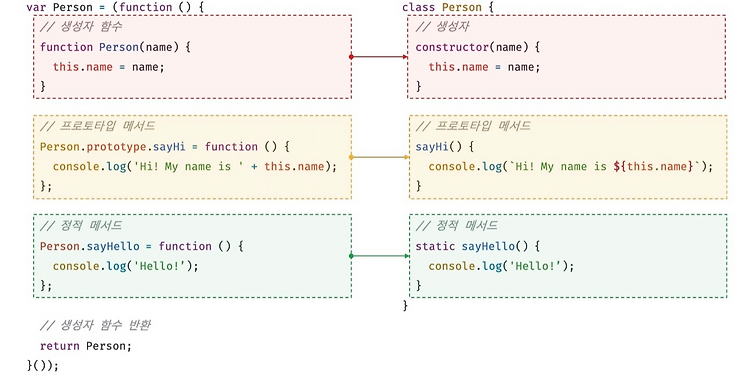The height and width of the screenshot is (379, 750).
Task: Click 'this.name = name;' under constructor(name)
Action: tap(484, 67)
